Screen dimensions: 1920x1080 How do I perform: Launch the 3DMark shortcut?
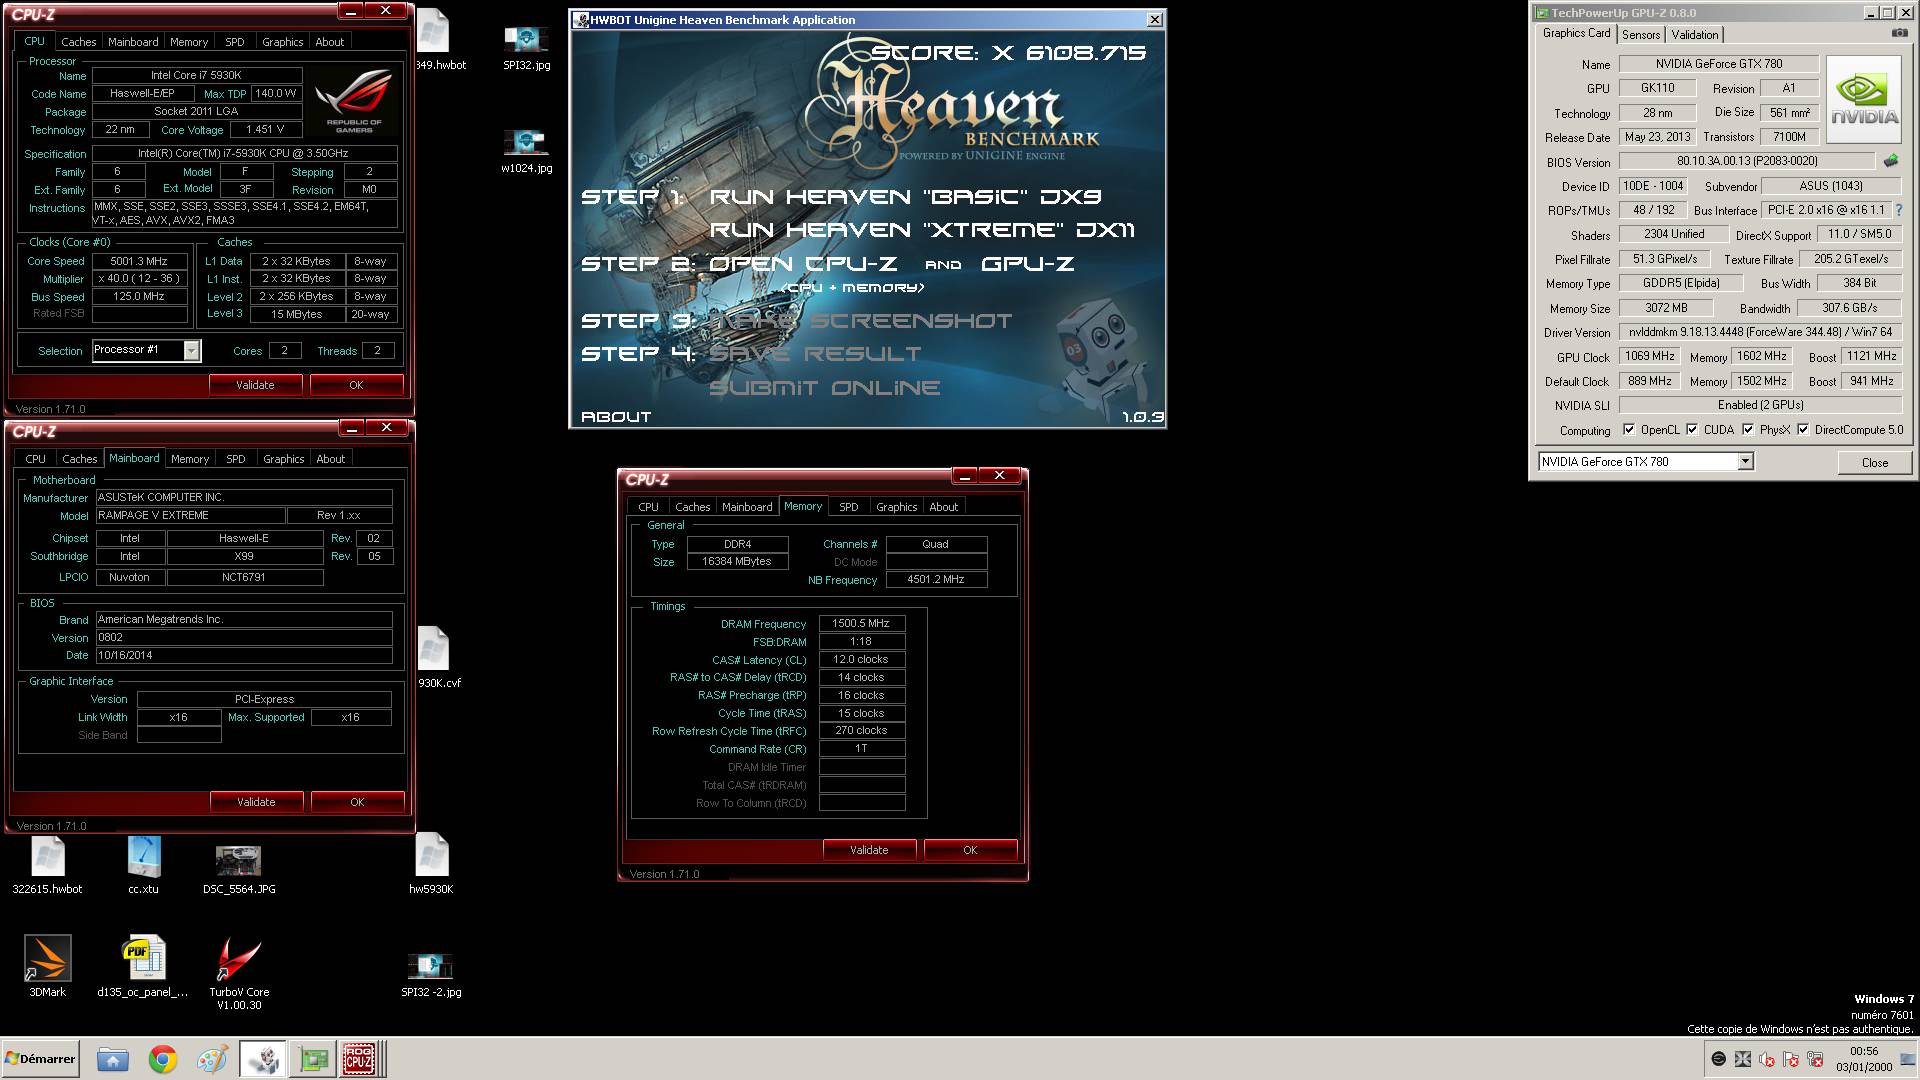point(47,966)
